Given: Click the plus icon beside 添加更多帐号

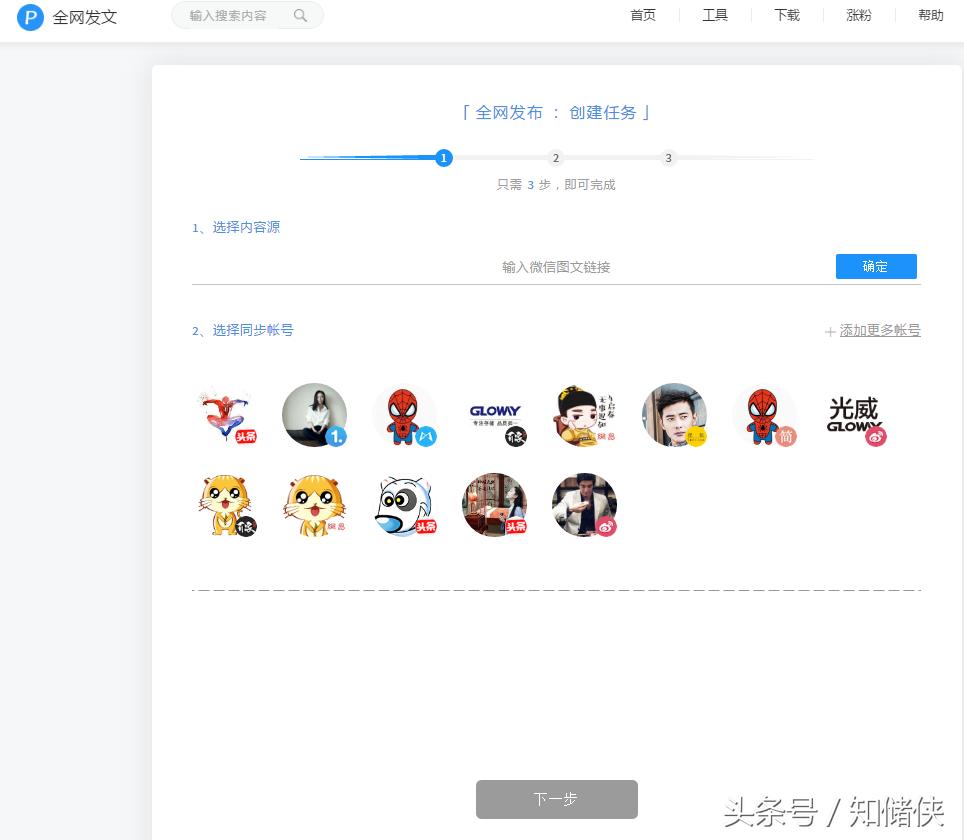Looking at the screenshot, I should click(830, 332).
